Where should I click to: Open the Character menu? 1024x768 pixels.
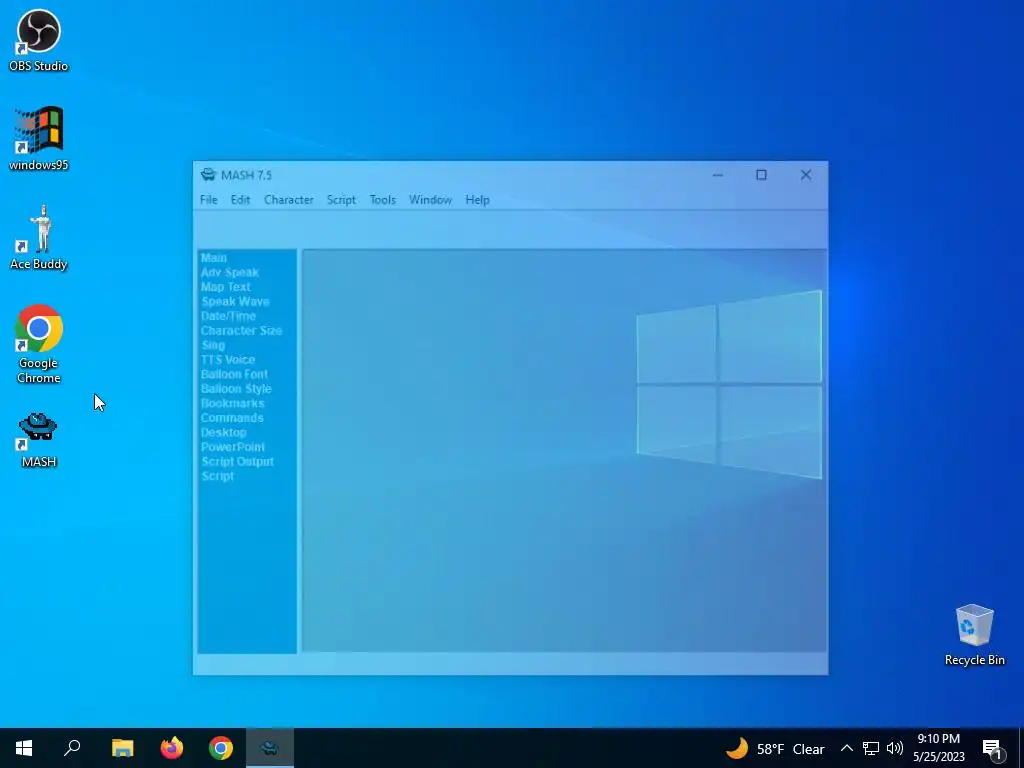289,200
